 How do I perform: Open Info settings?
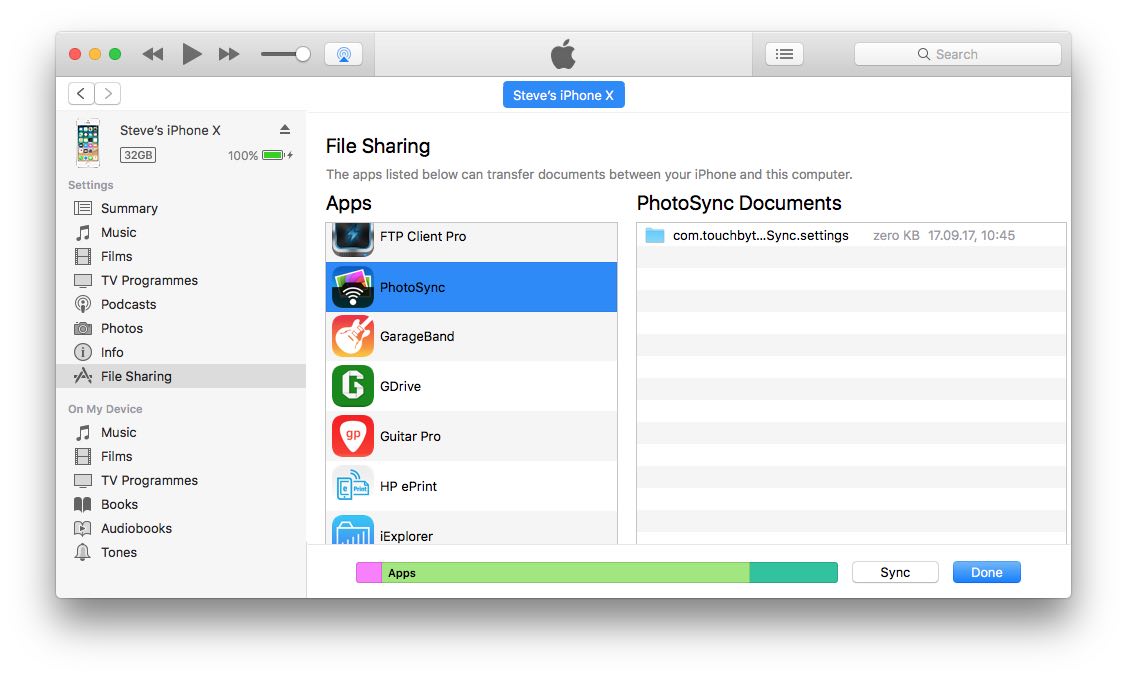coord(180,352)
